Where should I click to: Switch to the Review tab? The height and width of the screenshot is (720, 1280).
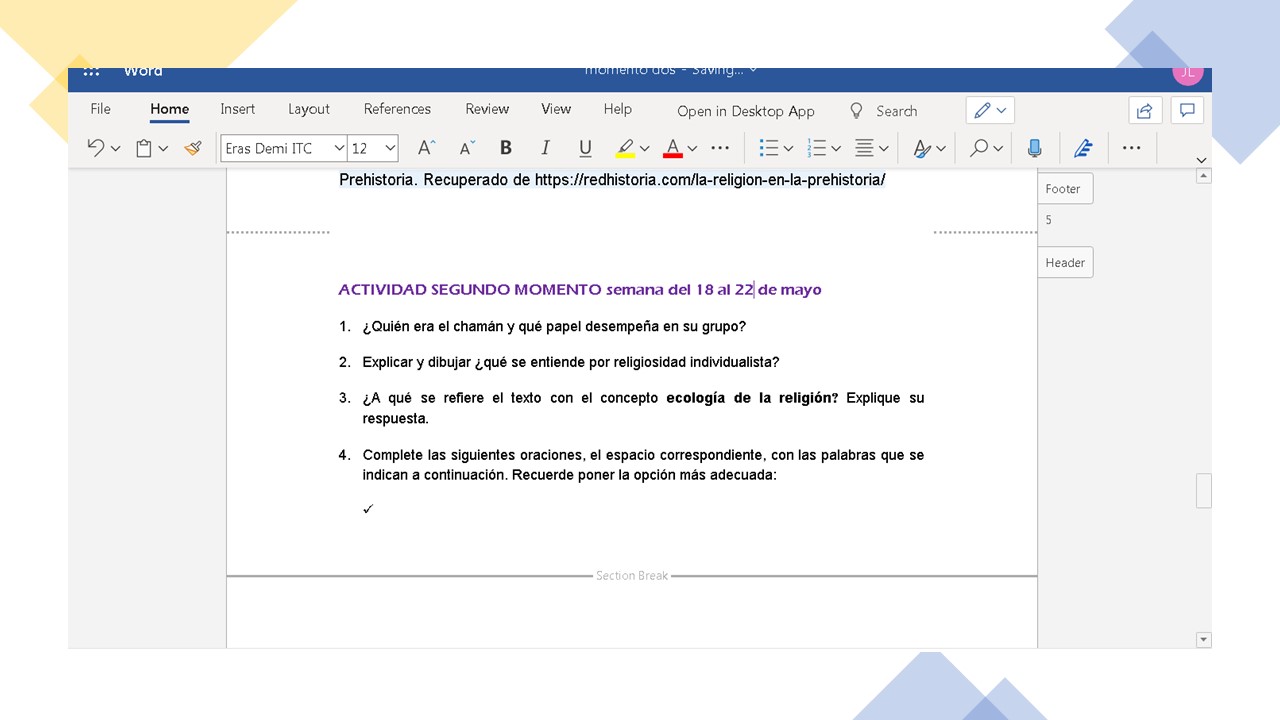(x=487, y=109)
